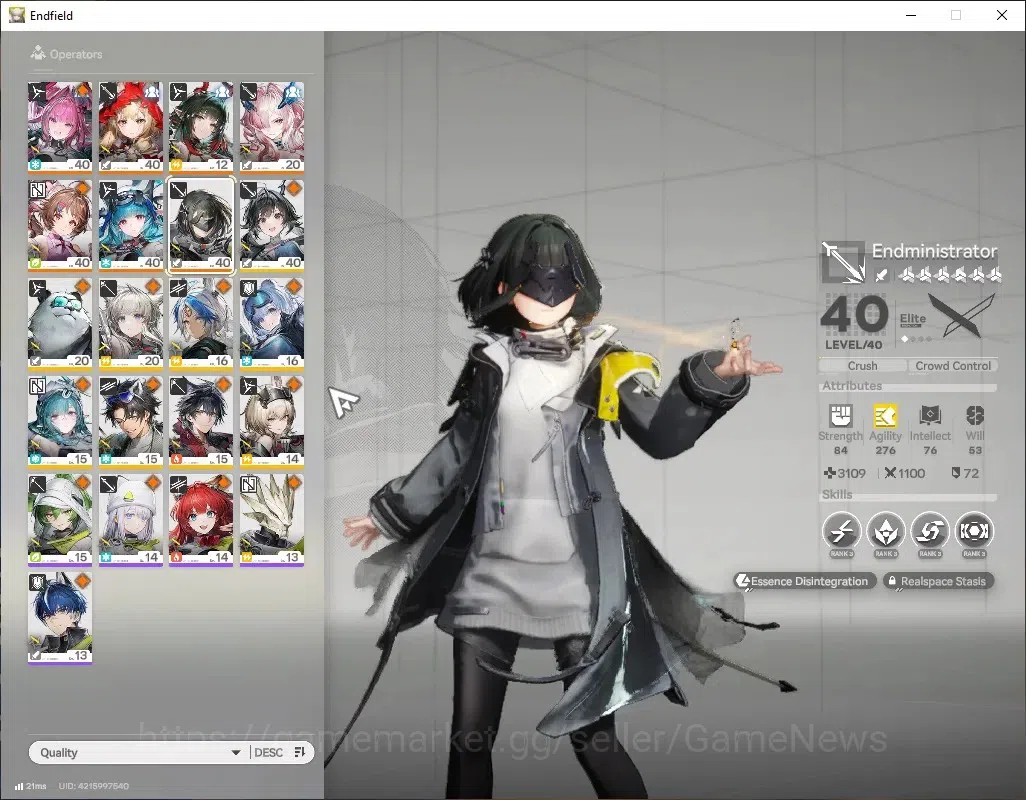Select red-haired operator card level 14
This screenshot has width=1026, height=800.
click(x=201, y=520)
